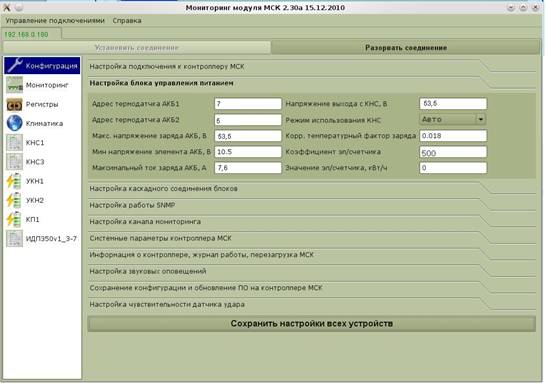
Task: Select the КНС3 device icon
Action: [15, 162]
